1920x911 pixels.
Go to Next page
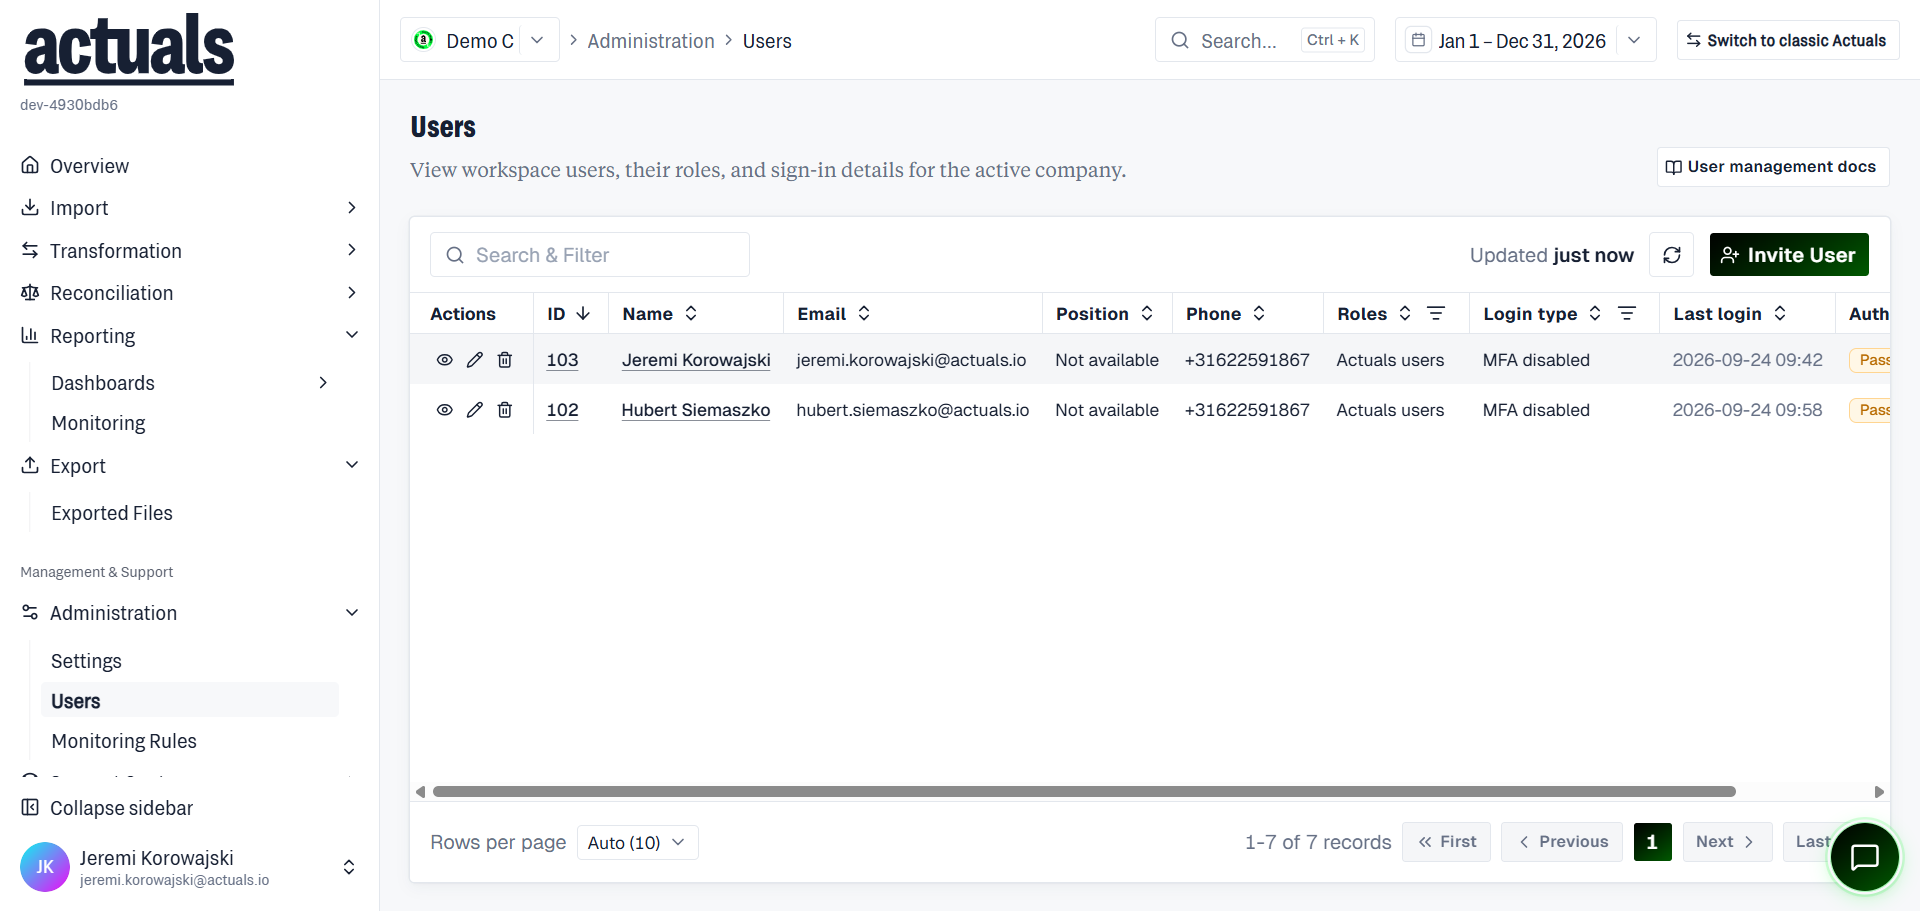[1727, 842]
